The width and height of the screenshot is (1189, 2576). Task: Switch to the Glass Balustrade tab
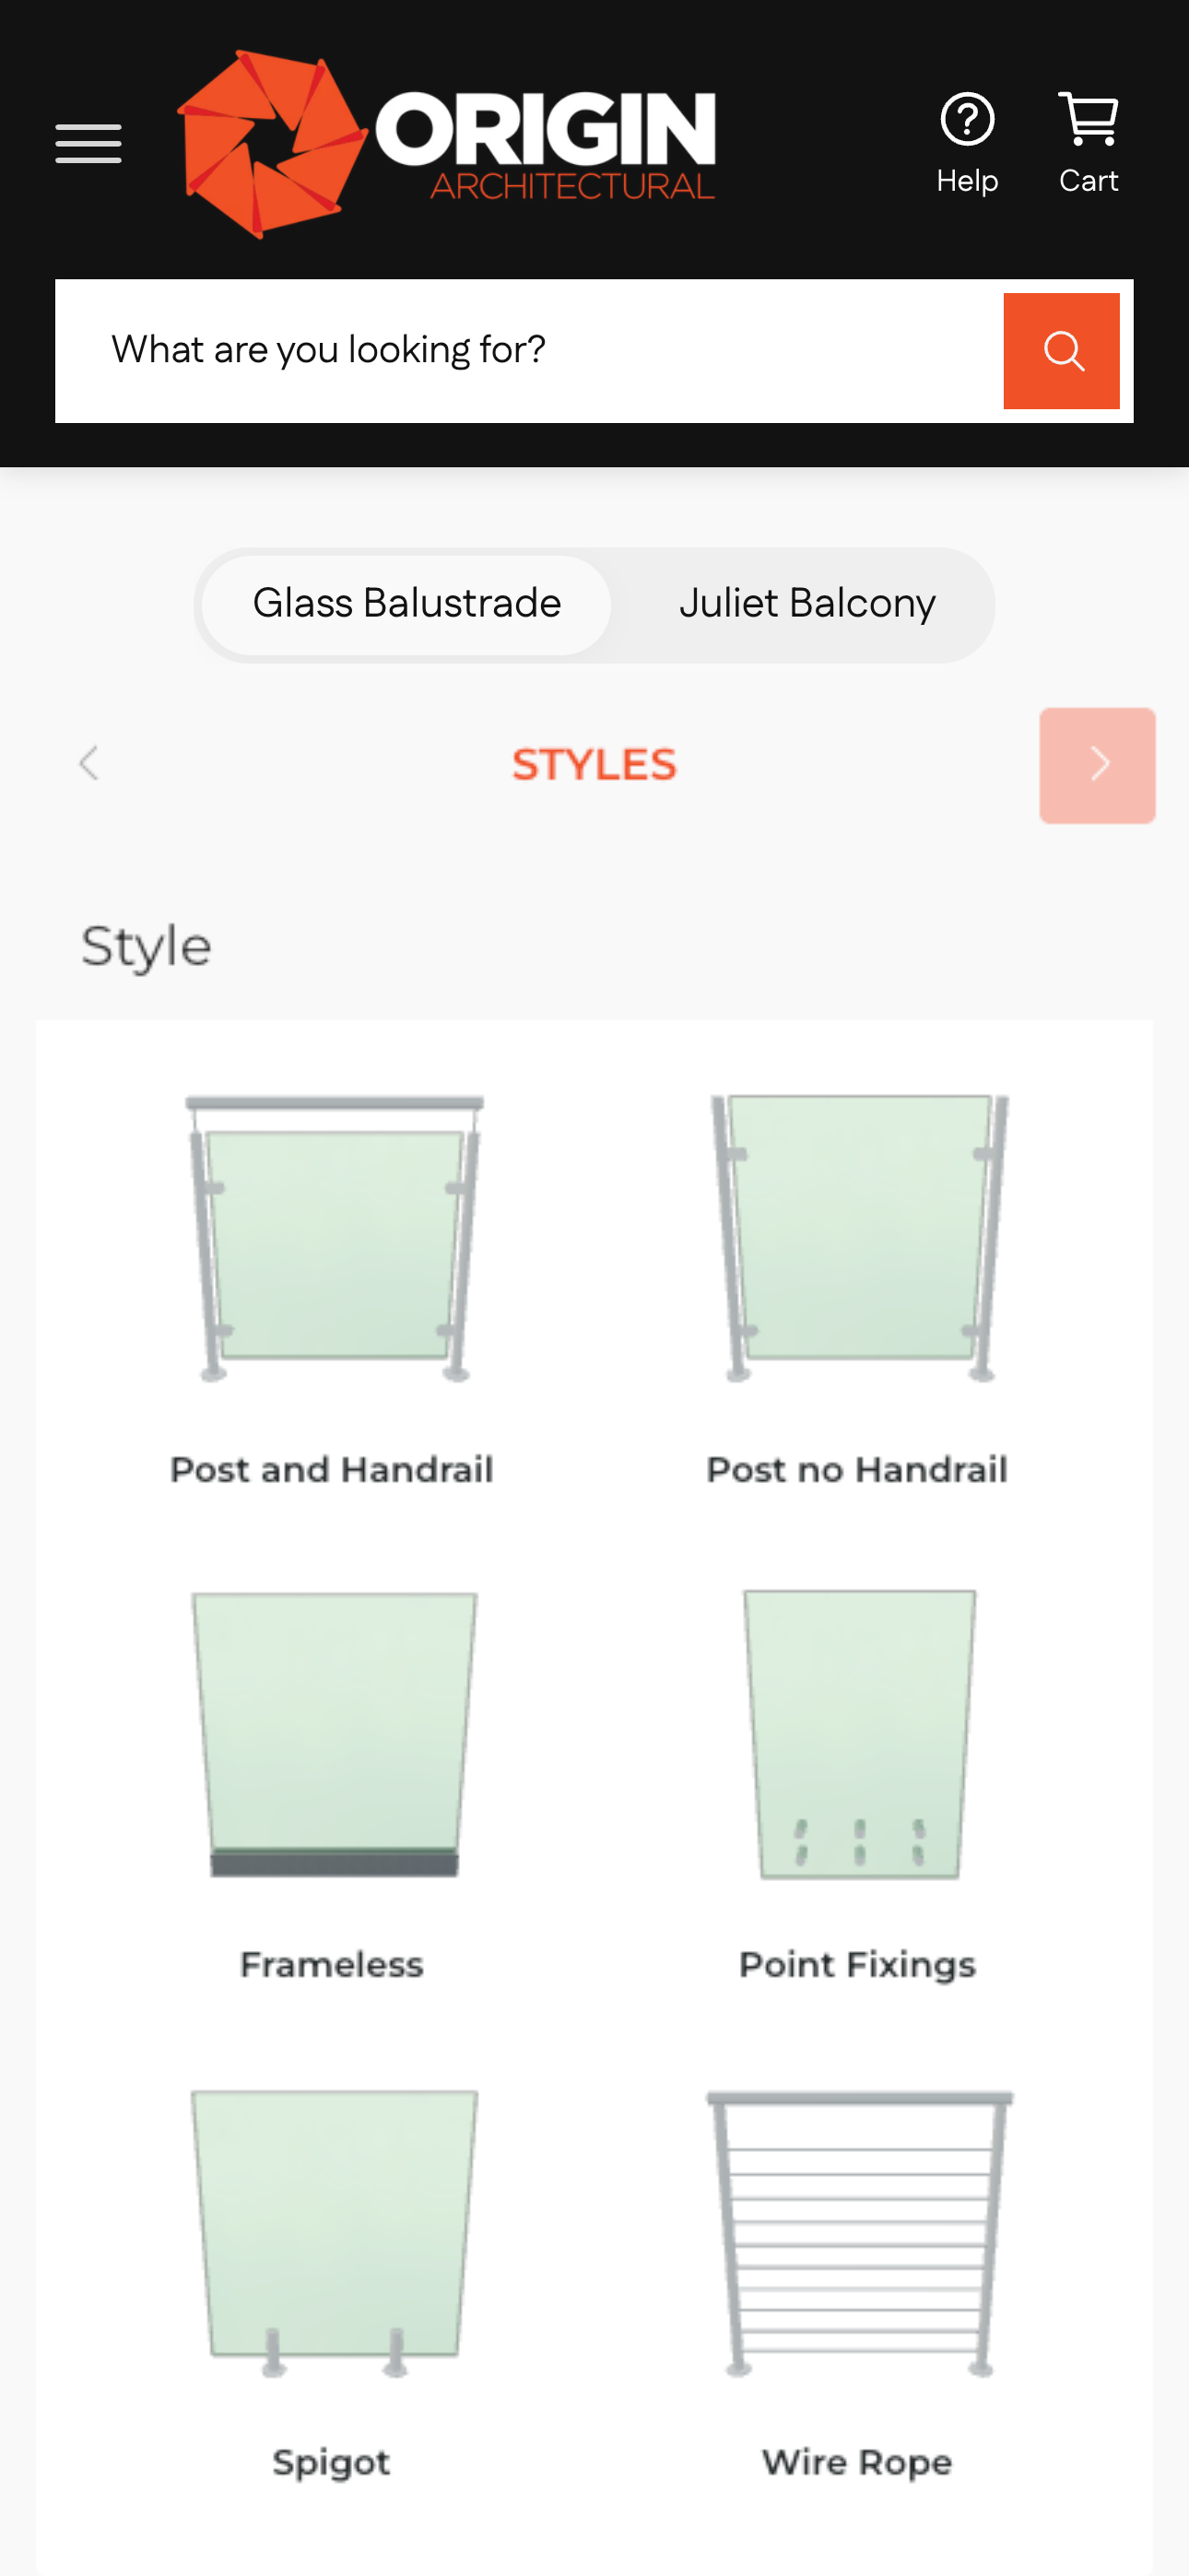click(407, 604)
